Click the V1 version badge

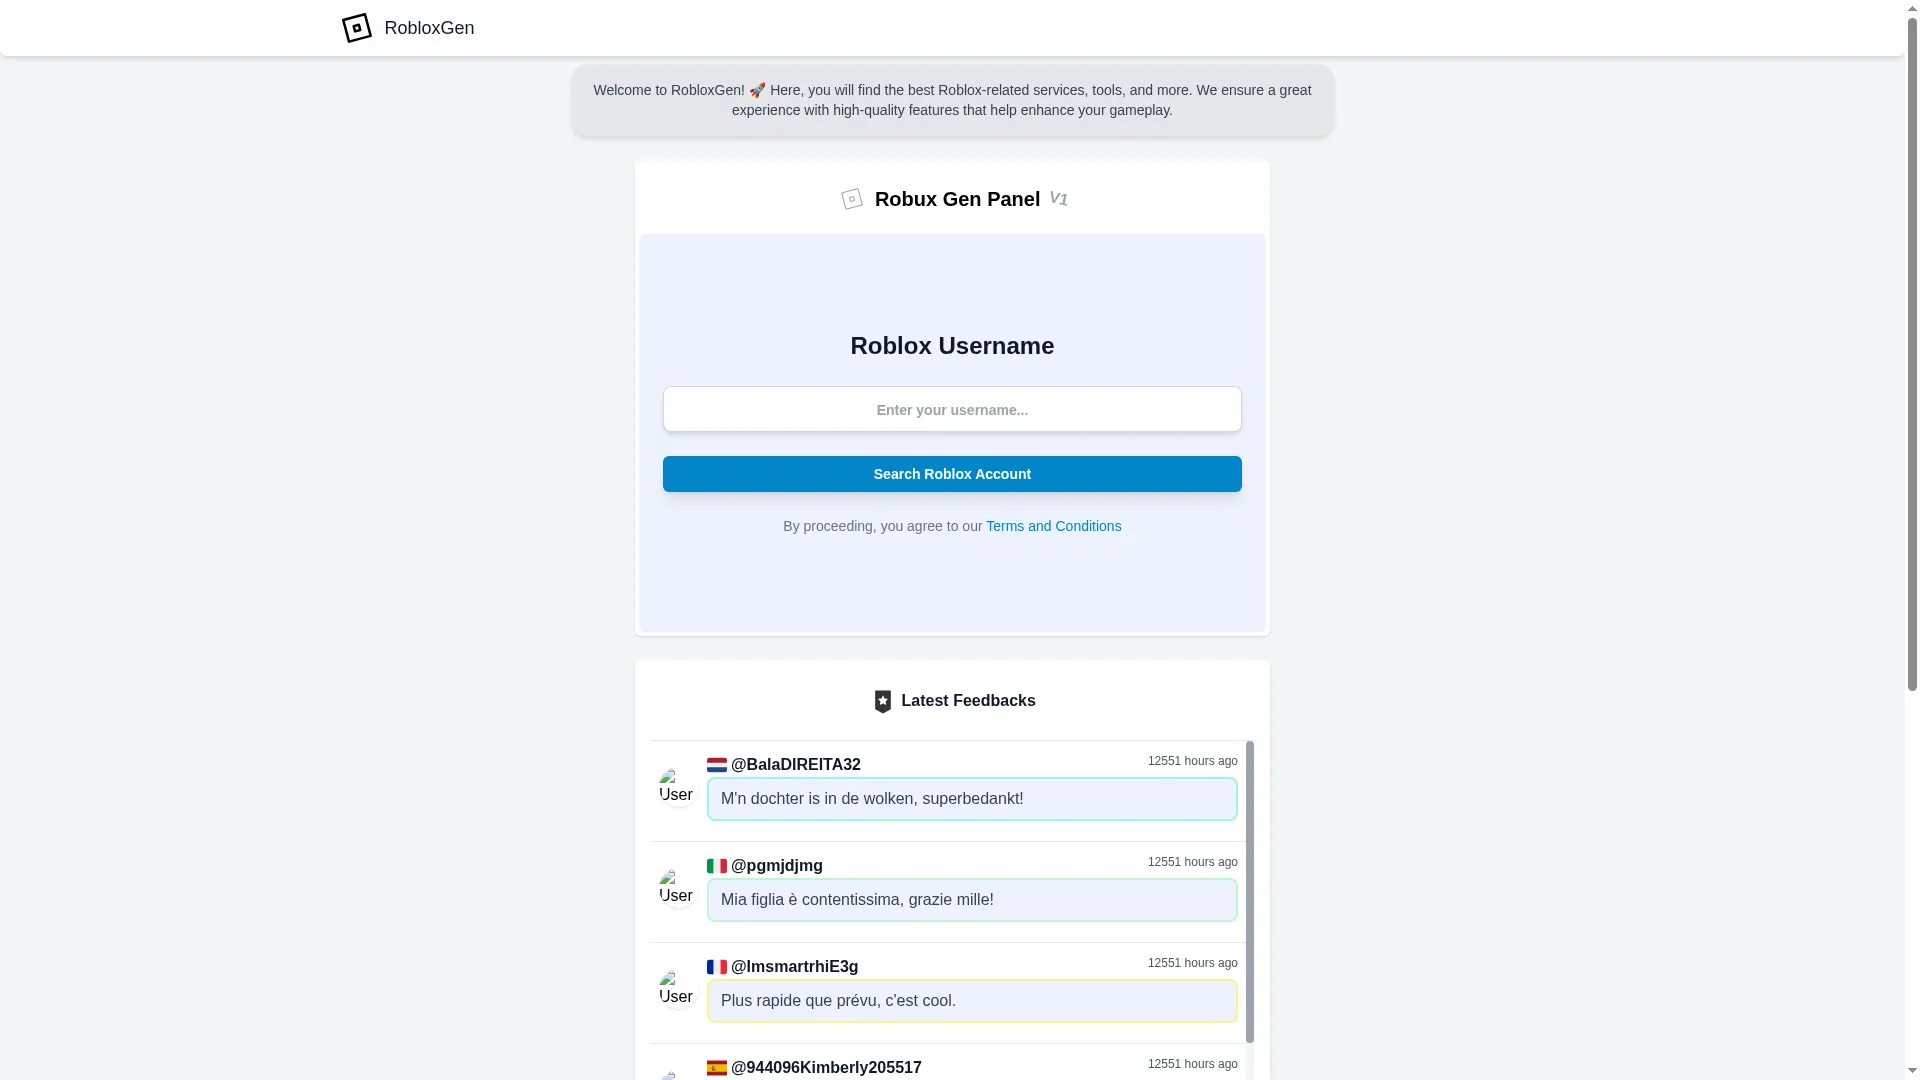coord(1058,199)
